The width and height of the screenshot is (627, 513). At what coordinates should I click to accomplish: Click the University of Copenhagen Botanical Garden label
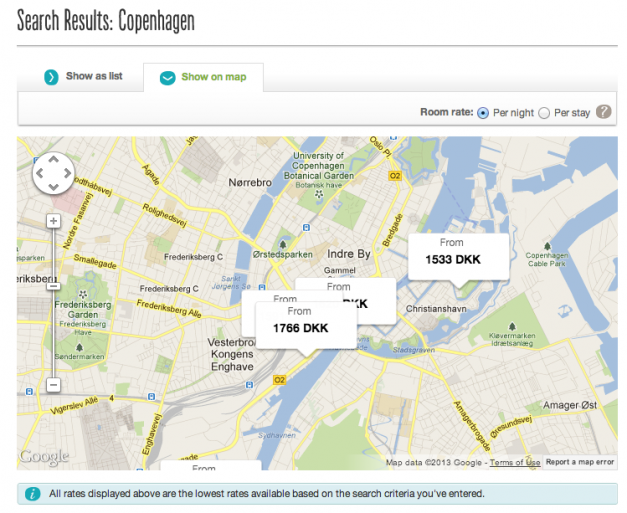coord(319,166)
